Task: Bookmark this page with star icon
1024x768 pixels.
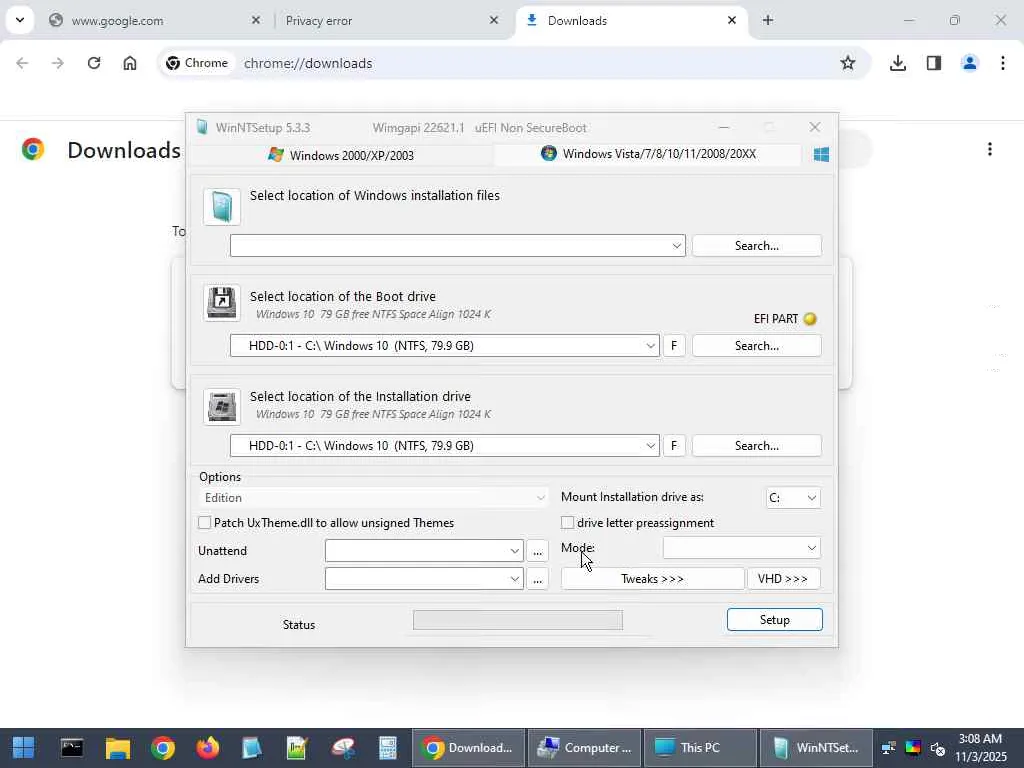Action: click(848, 63)
